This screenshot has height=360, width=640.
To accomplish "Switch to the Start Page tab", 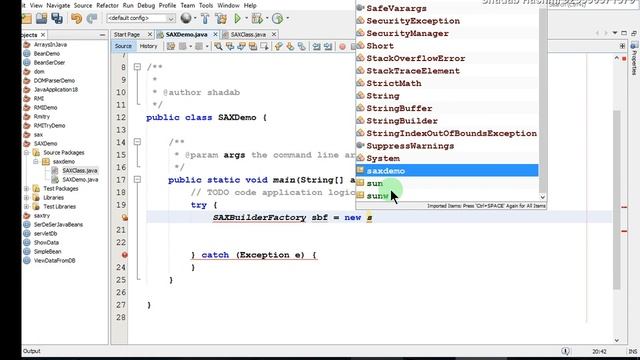I will pos(127,35).
